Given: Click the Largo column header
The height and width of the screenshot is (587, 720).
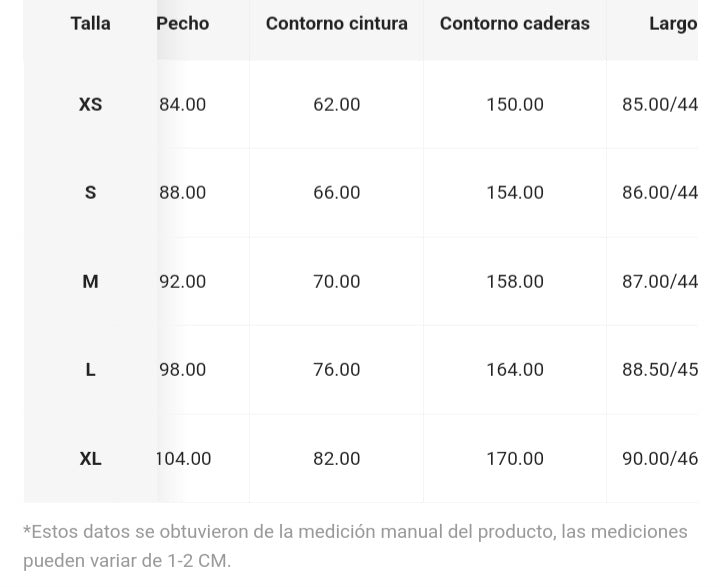Looking at the screenshot, I should point(673,24).
